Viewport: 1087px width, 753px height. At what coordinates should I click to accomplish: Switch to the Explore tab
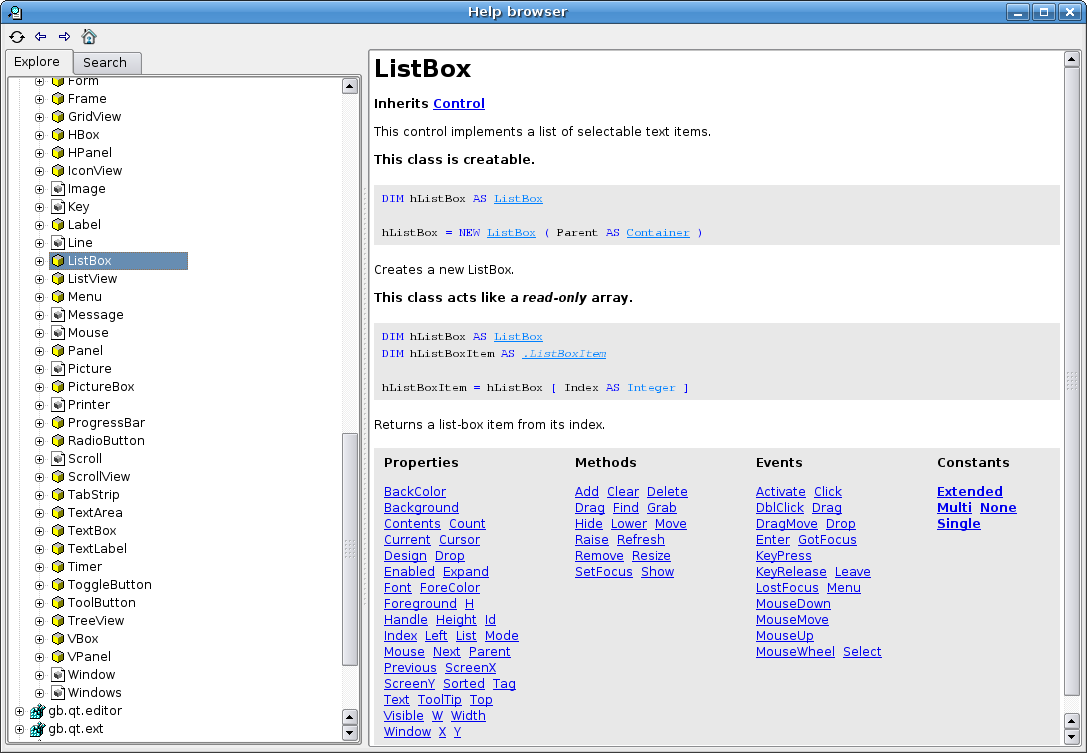coord(37,62)
